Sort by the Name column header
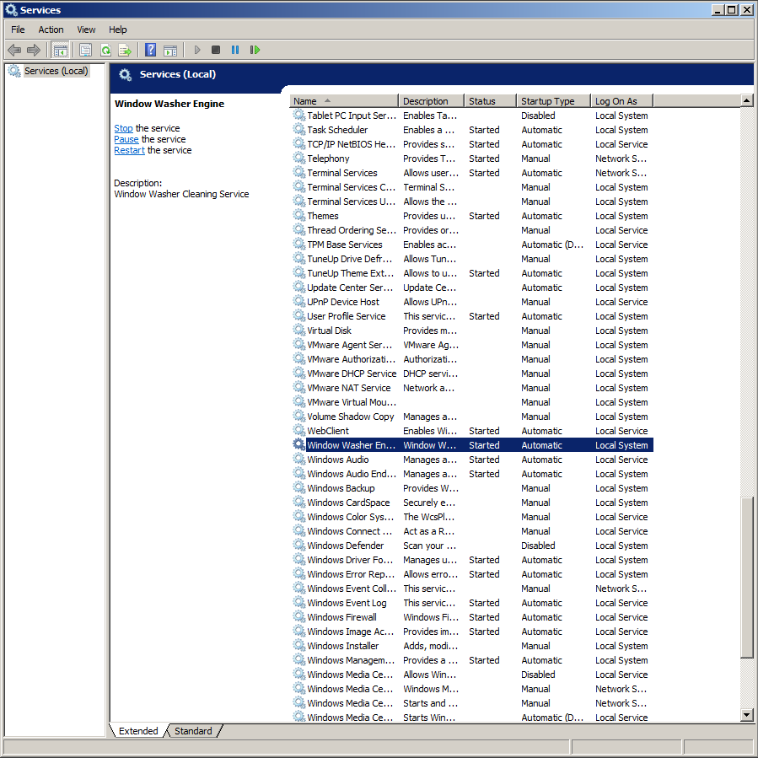 tap(344, 101)
